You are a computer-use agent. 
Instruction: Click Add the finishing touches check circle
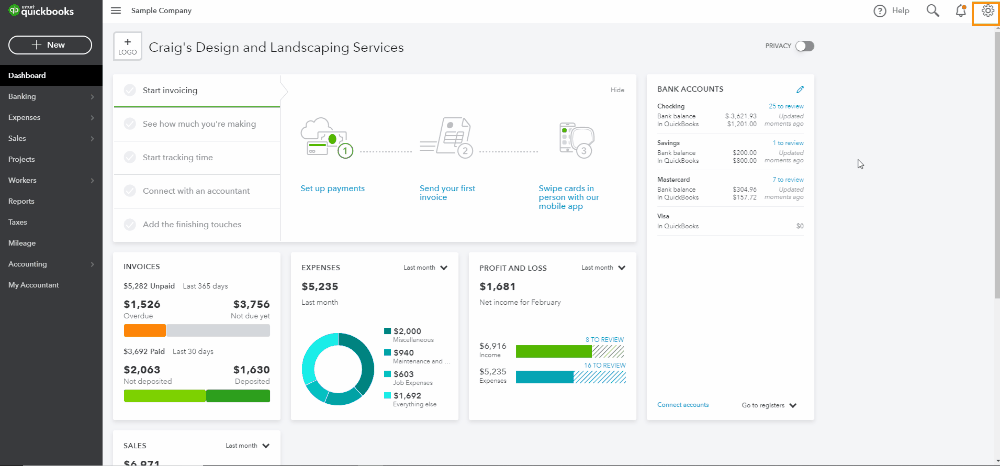point(130,224)
